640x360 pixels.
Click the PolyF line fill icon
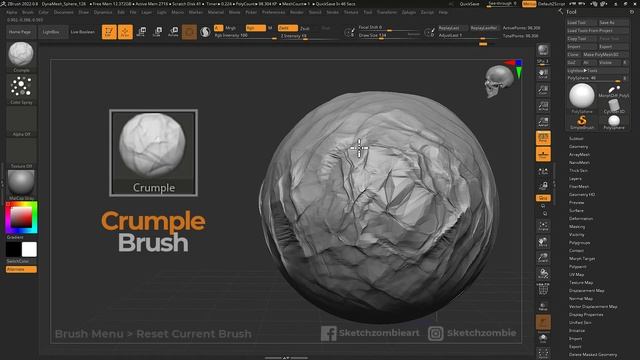(543, 289)
